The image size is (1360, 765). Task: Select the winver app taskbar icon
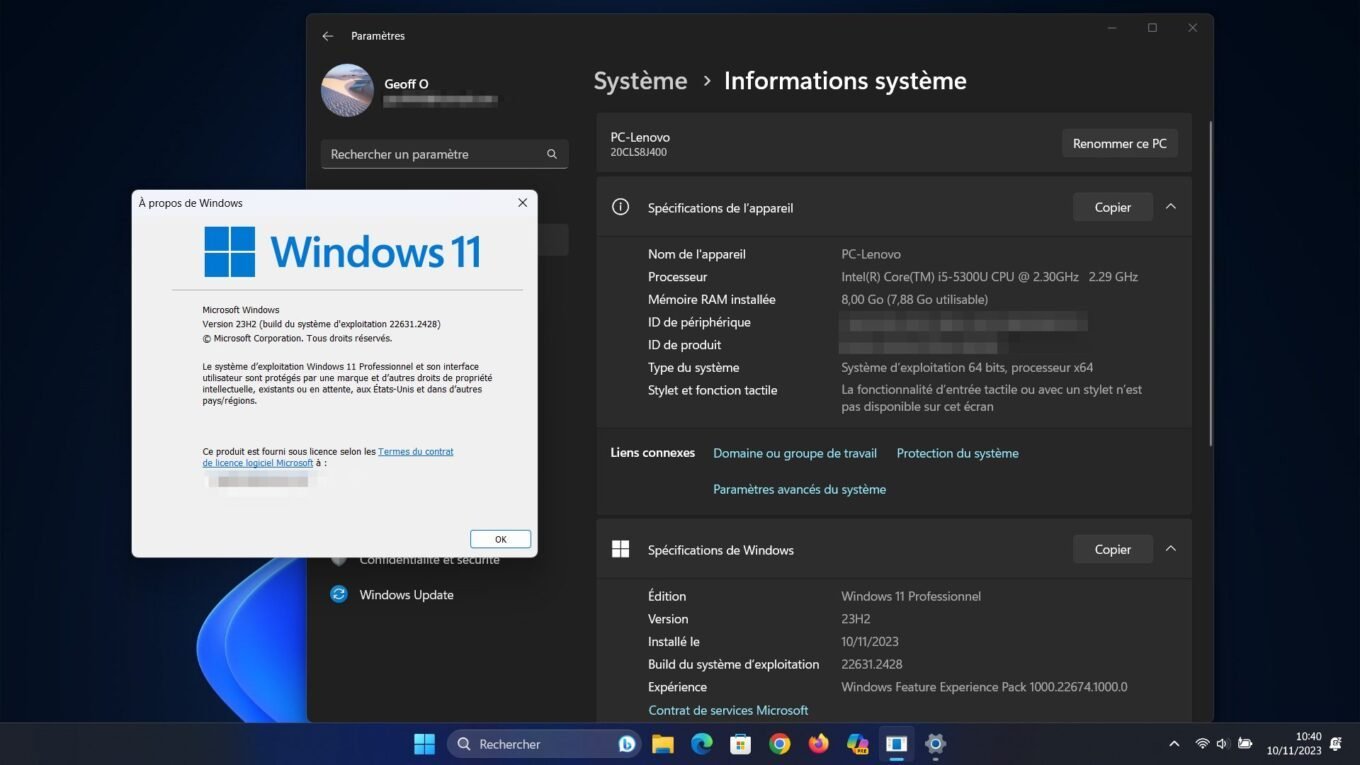[896, 744]
